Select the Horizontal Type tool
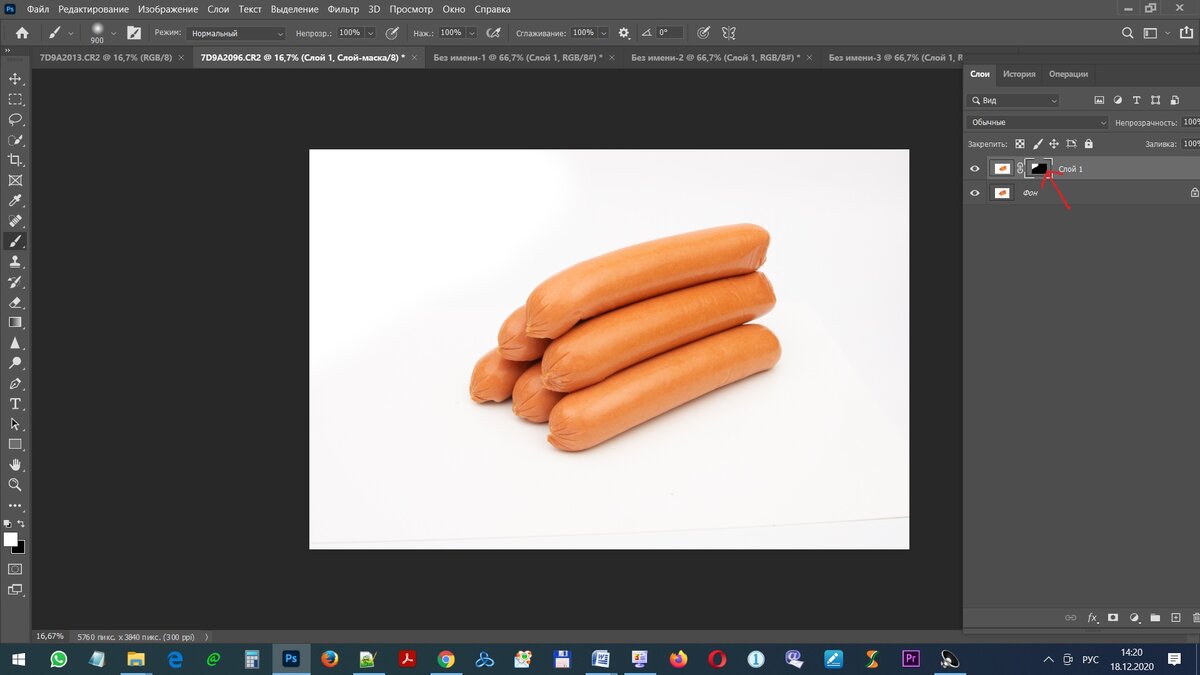 (15, 404)
